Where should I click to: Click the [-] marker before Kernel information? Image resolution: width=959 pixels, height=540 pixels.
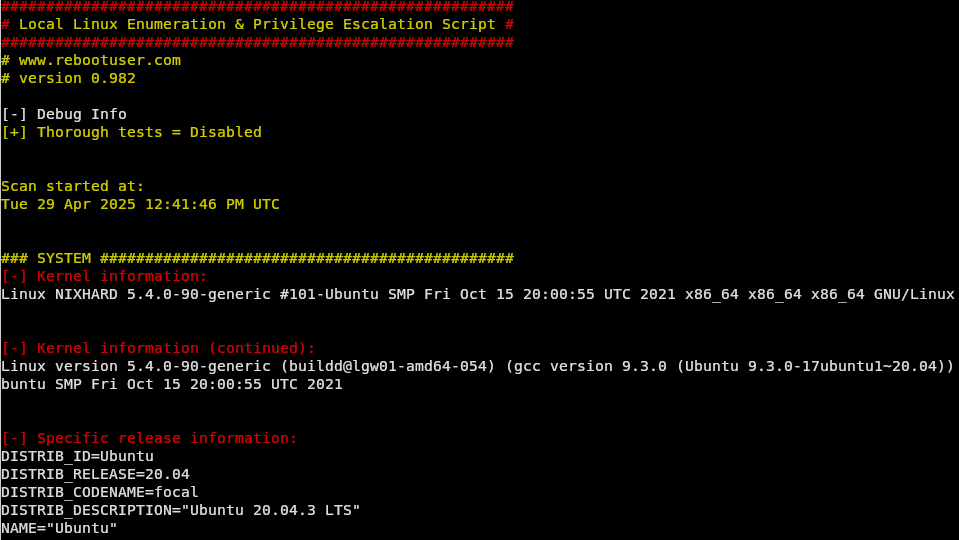pos(14,276)
